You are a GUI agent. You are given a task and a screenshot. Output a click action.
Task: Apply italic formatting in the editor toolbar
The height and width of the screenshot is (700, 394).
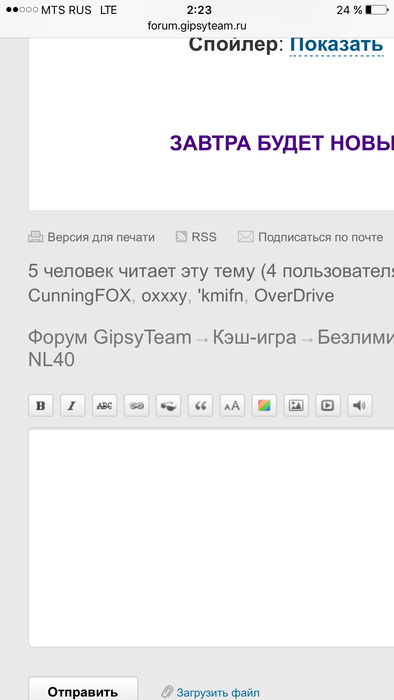click(73, 405)
